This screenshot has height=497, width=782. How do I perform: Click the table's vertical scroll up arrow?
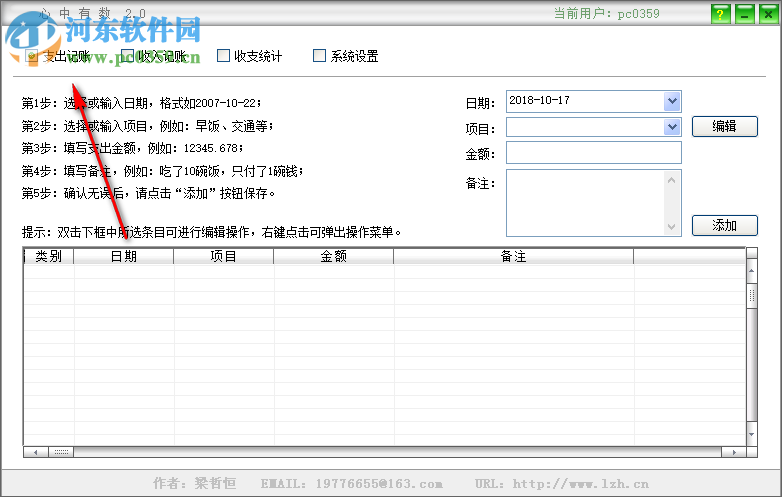coord(752,271)
